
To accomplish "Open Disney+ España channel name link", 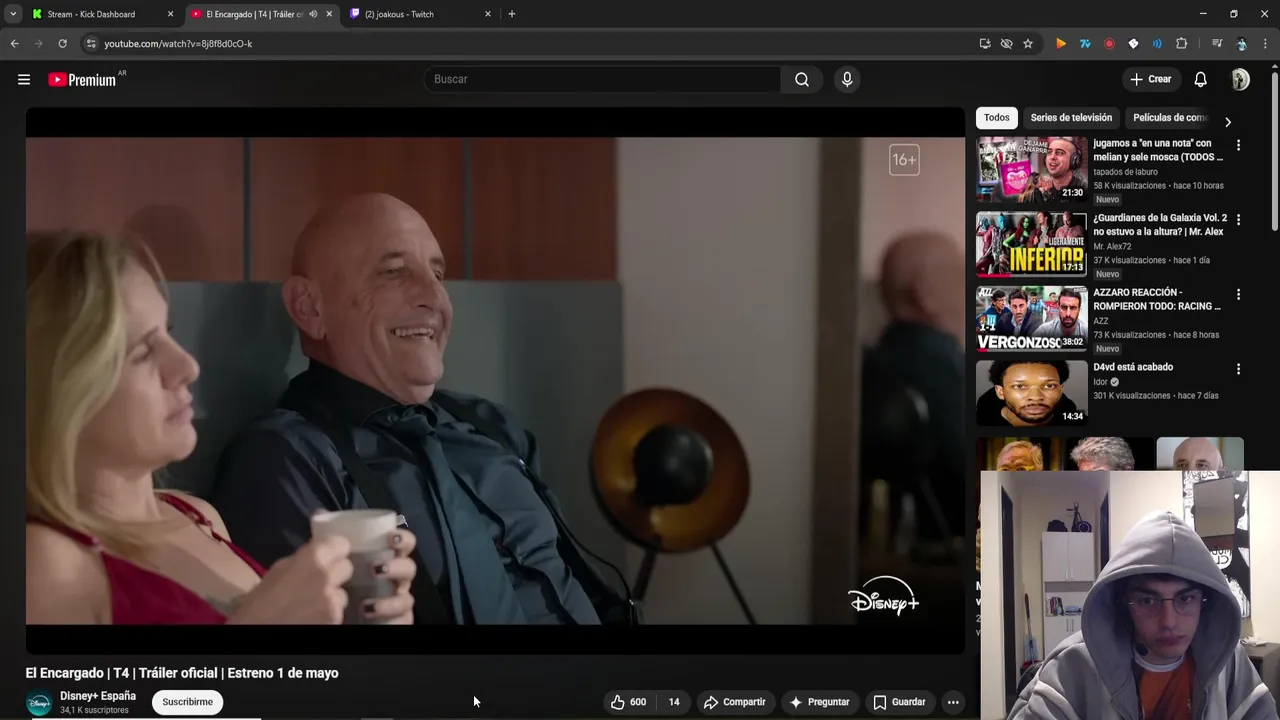I will pos(98,696).
